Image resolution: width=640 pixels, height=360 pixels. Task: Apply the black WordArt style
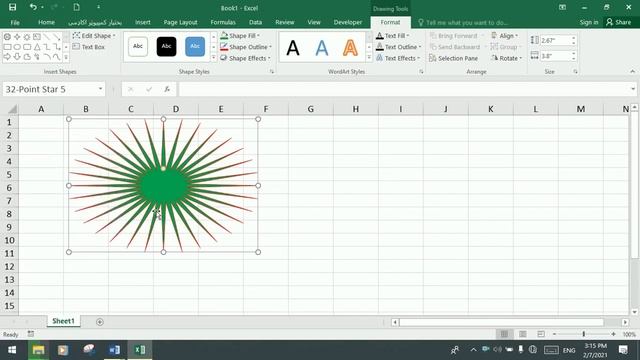tap(293, 48)
